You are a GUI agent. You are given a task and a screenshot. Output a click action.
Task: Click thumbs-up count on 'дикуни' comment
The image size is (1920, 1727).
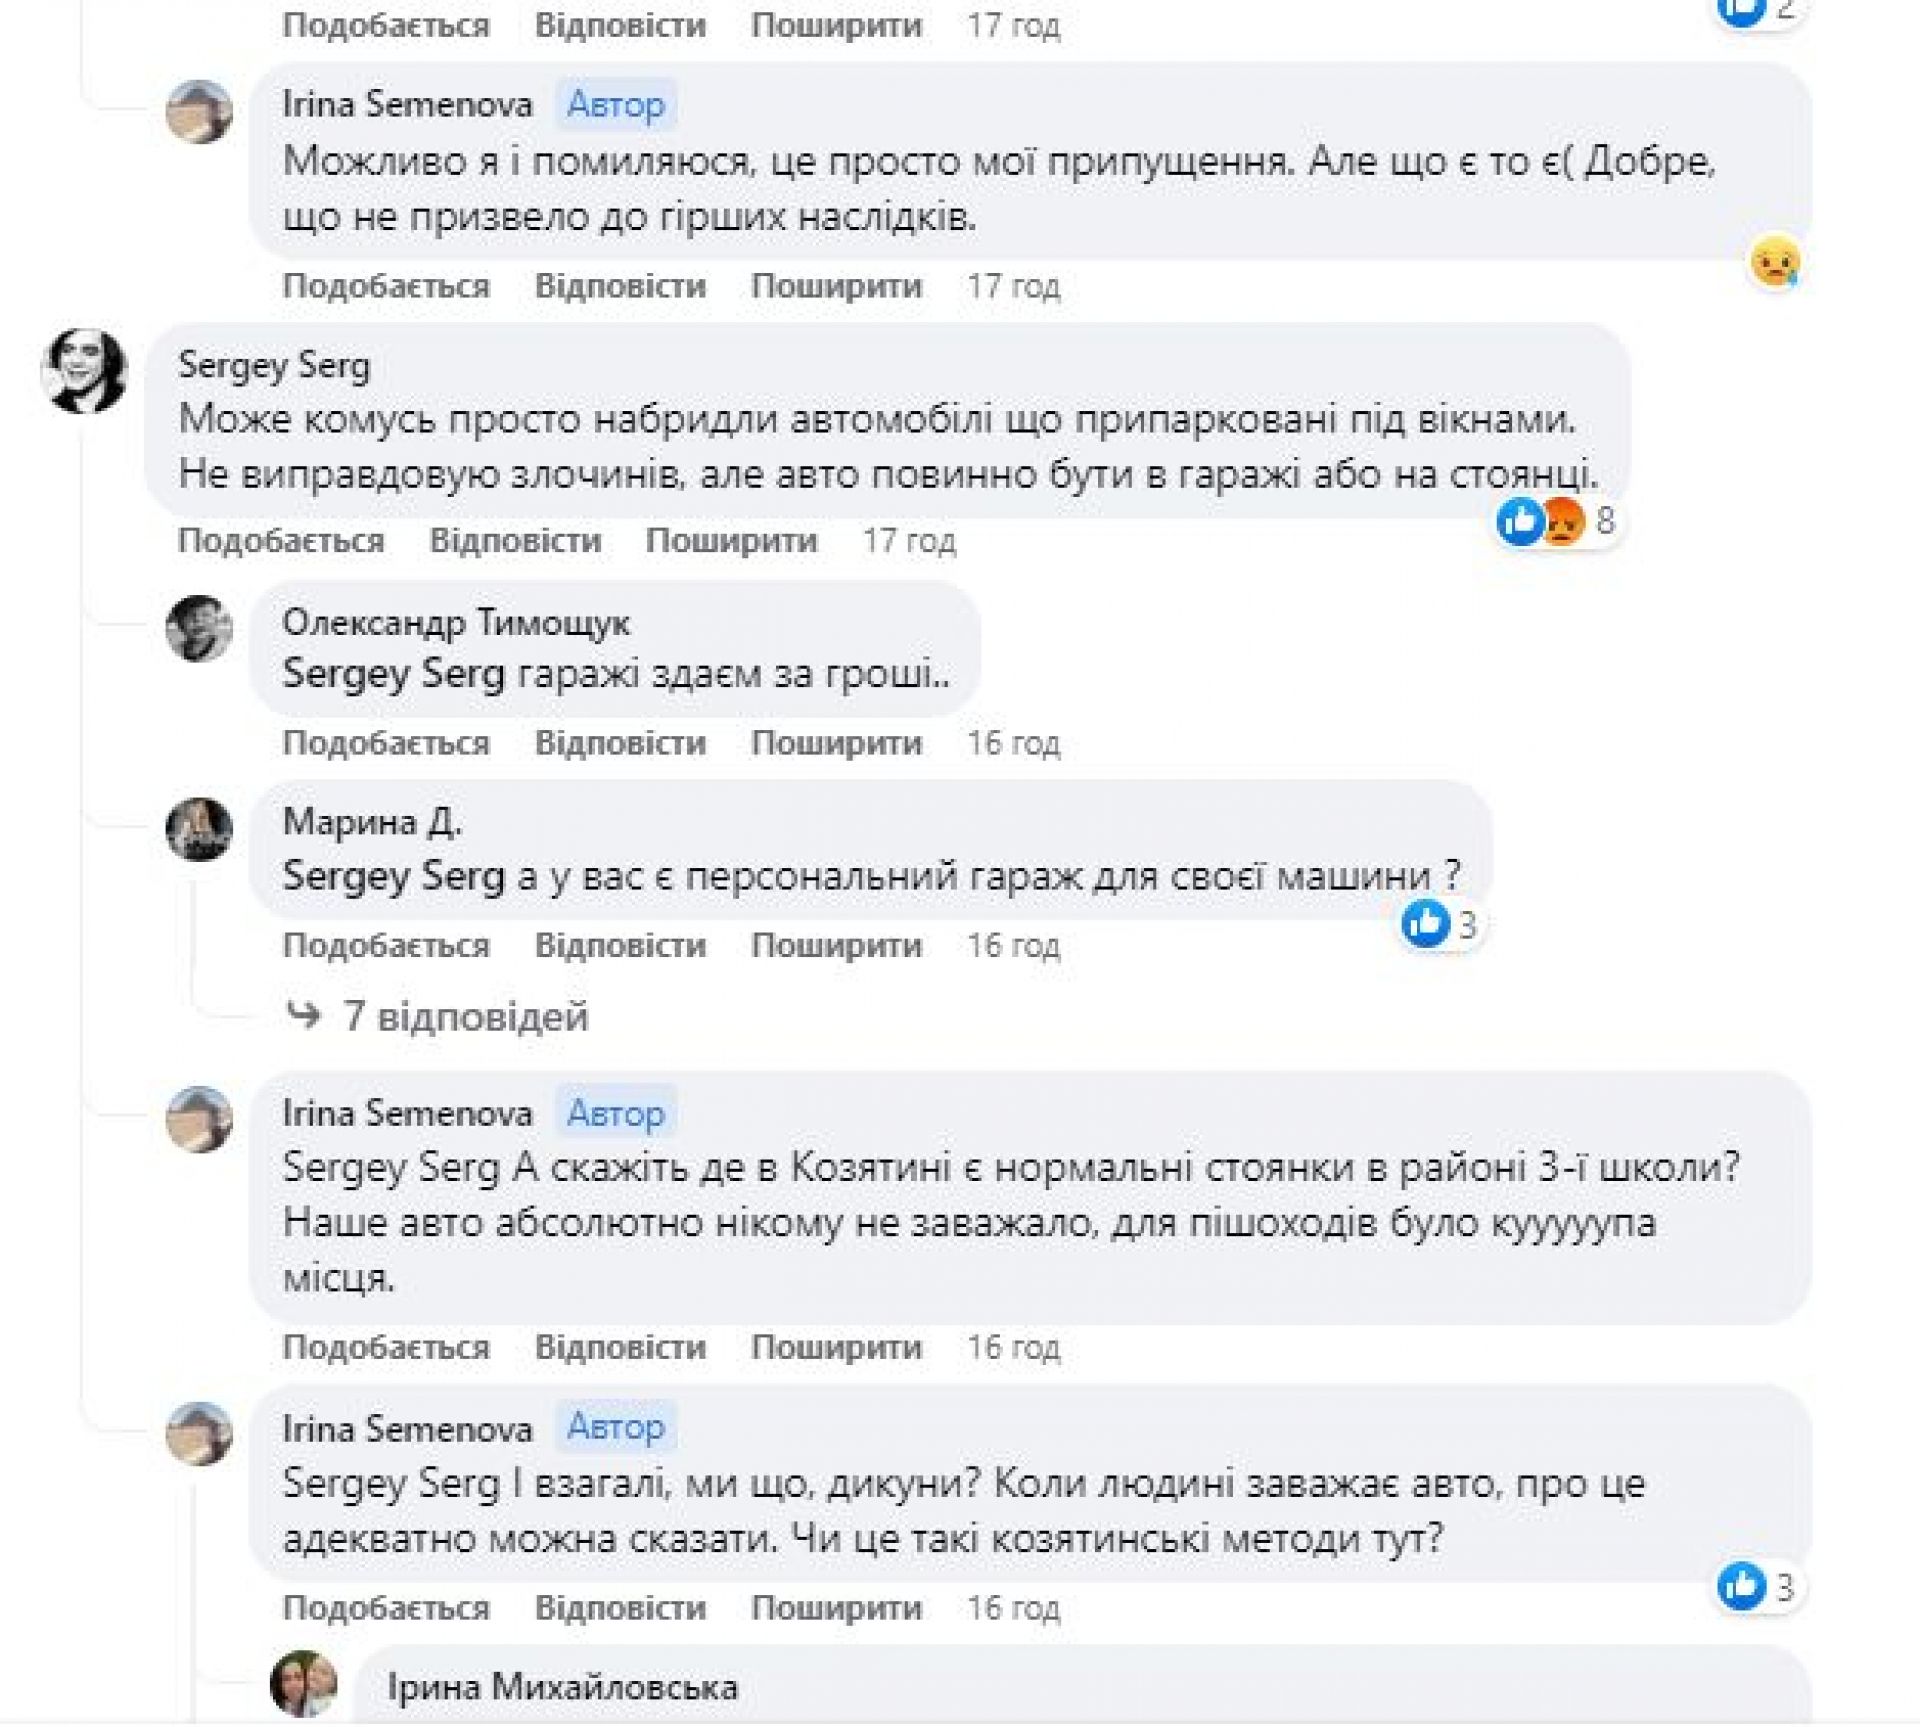[x=1757, y=1587]
